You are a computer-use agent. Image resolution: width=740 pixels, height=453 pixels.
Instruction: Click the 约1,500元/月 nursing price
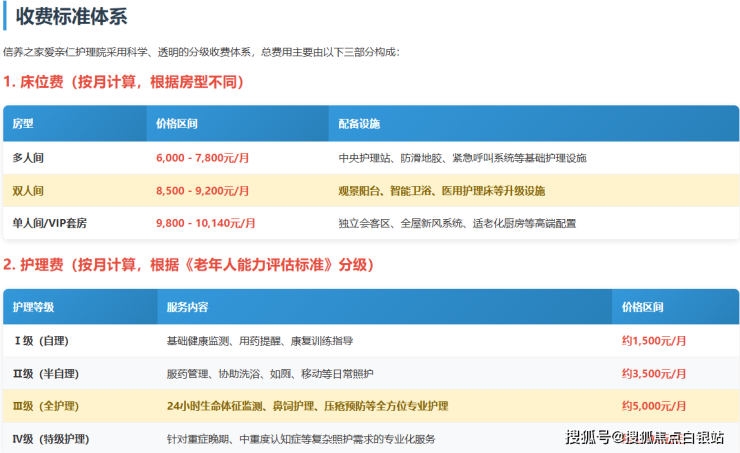click(654, 341)
